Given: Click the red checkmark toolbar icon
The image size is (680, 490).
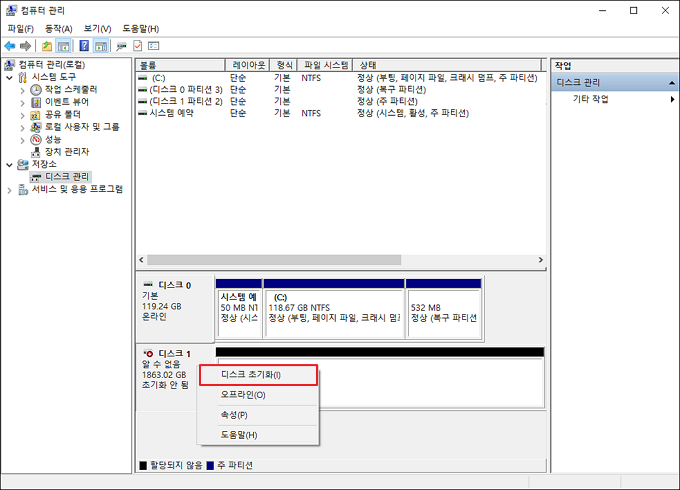Looking at the screenshot, I should 137,46.
